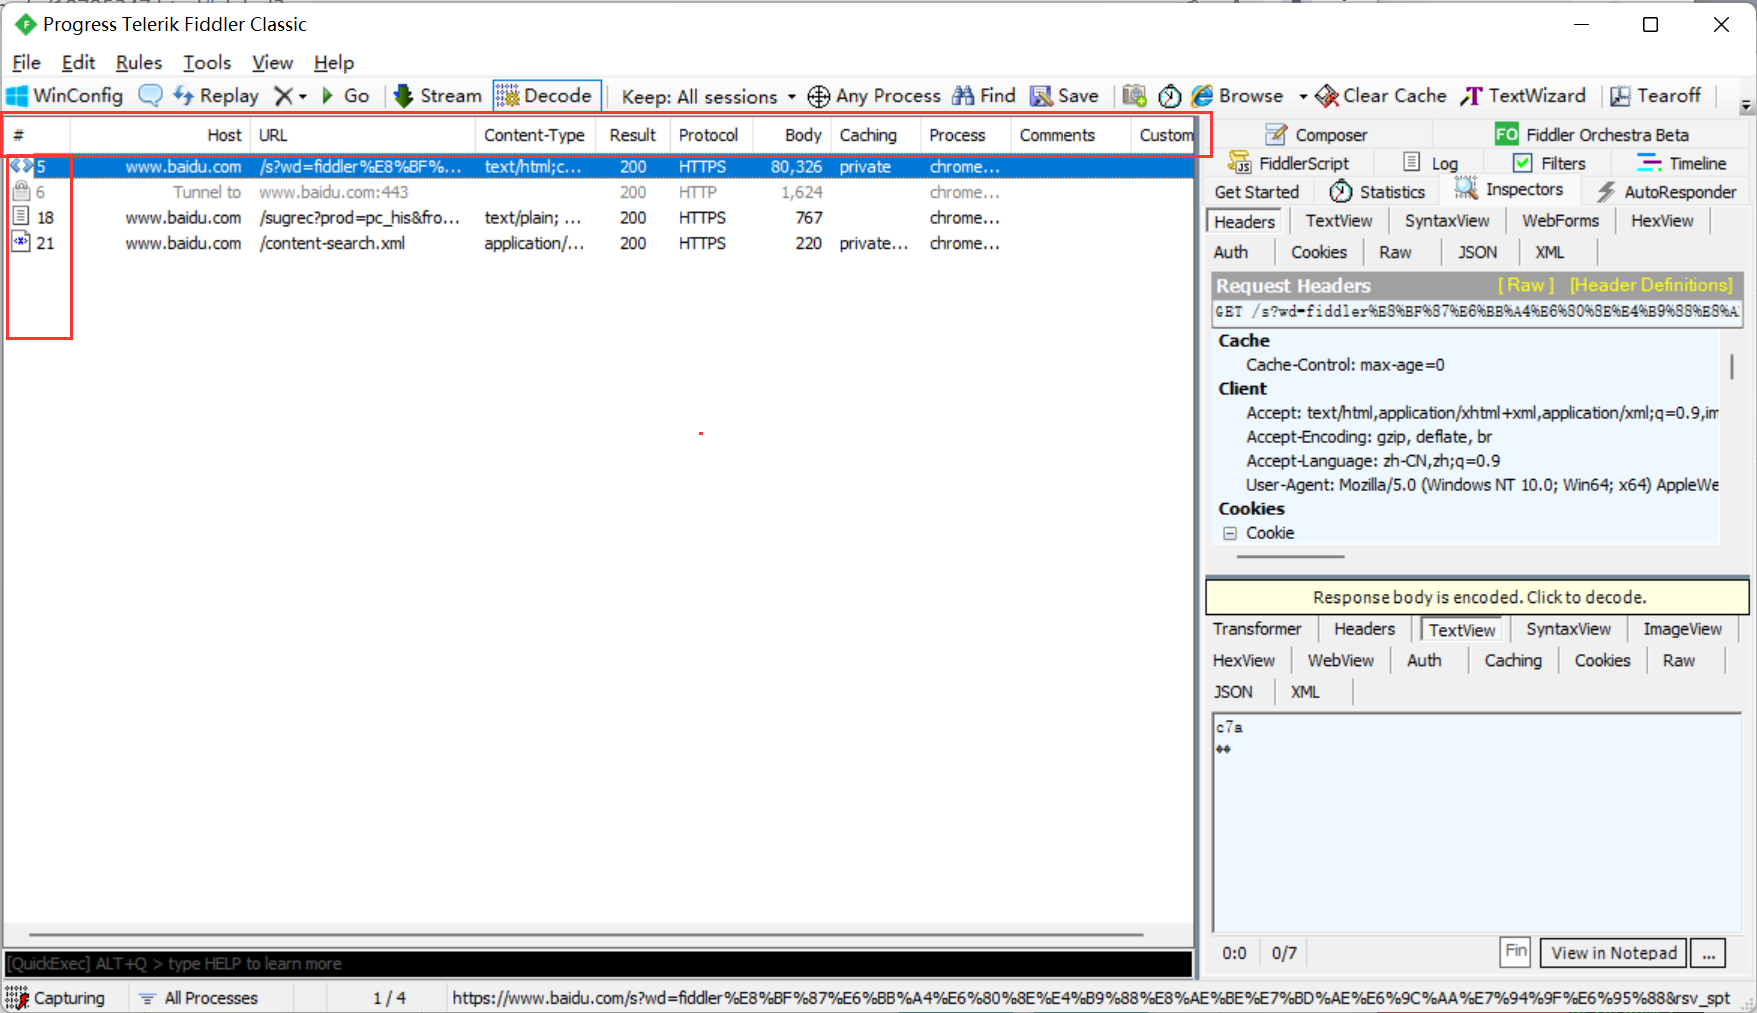The image size is (1757, 1013).
Task: Show the Statistics tab
Action: [1377, 191]
